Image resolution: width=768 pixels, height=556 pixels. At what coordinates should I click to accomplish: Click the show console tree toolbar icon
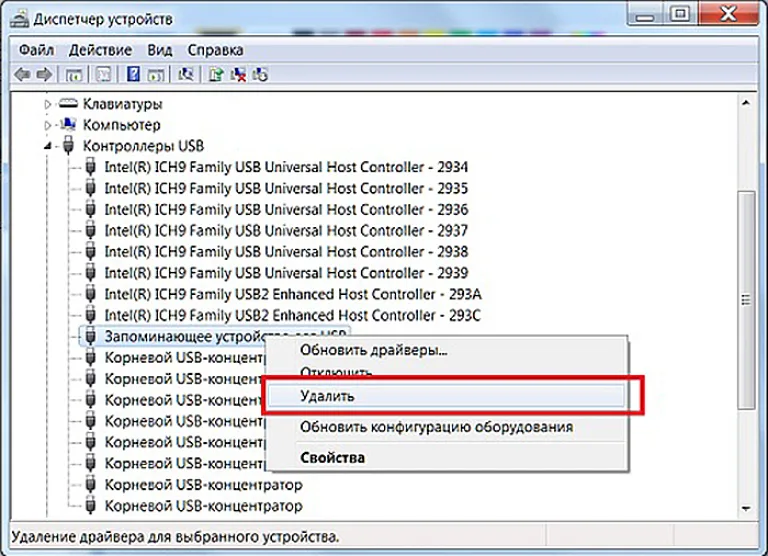tap(74, 74)
